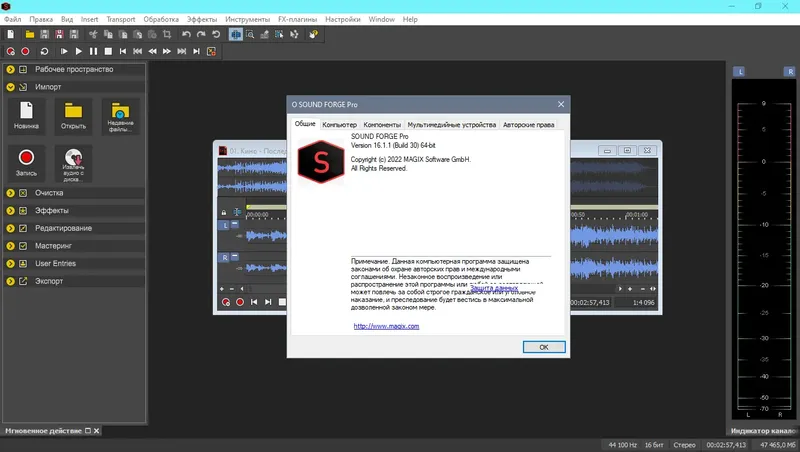Open a file using the yellow folder toolbar icon

coord(30,34)
